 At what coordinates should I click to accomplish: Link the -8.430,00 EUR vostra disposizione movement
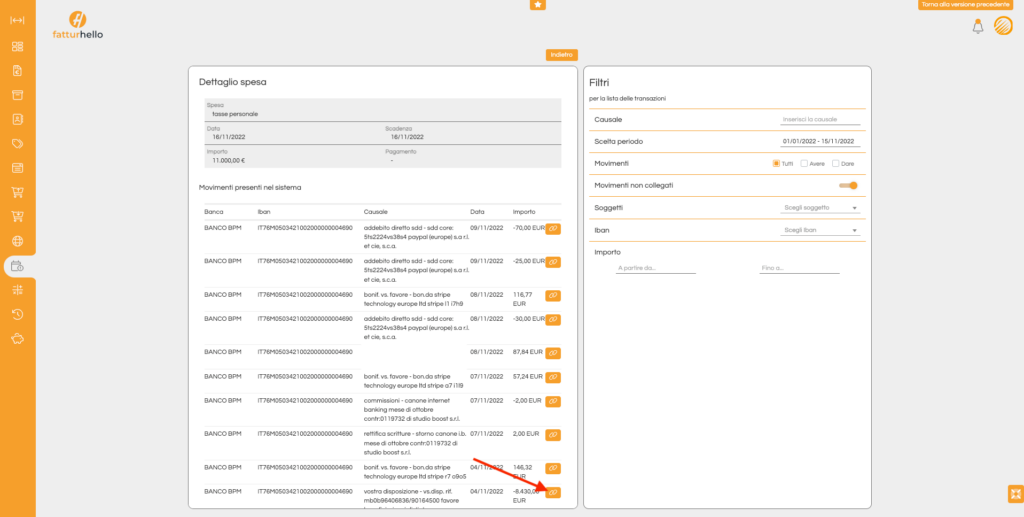(552, 492)
